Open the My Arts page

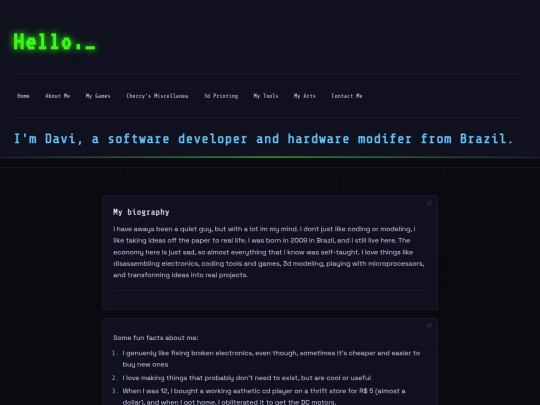pos(304,96)
